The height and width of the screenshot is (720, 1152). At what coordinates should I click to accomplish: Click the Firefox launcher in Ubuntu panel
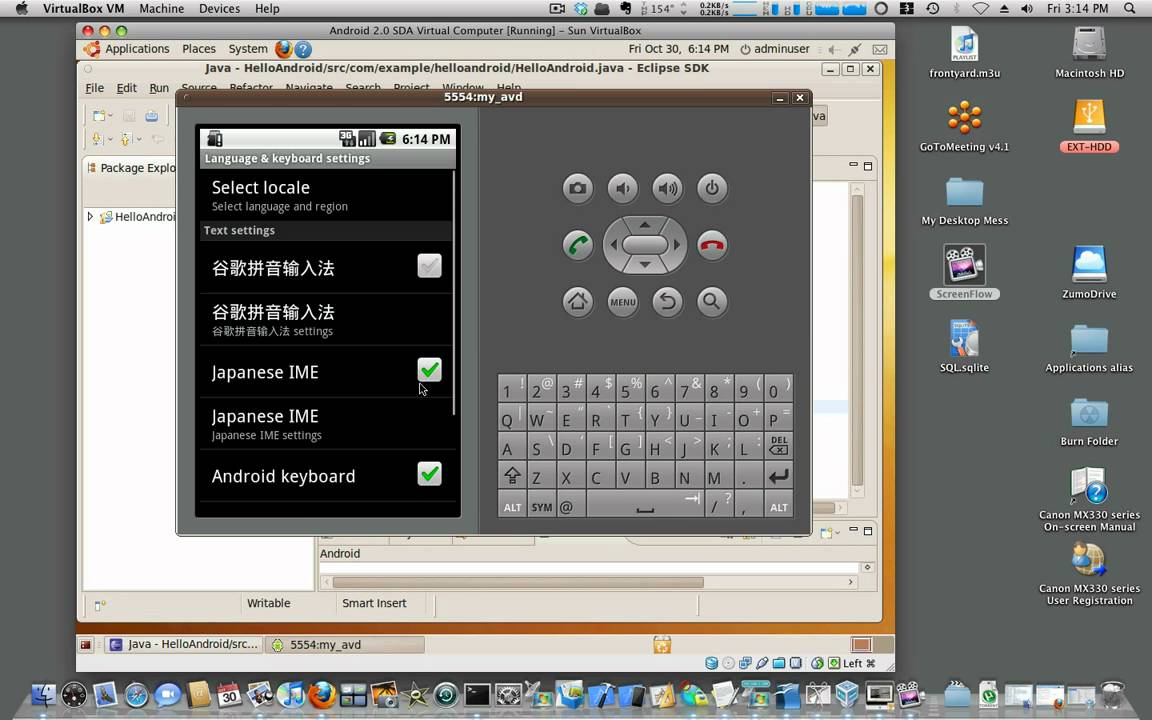click(x=284, y=49)
